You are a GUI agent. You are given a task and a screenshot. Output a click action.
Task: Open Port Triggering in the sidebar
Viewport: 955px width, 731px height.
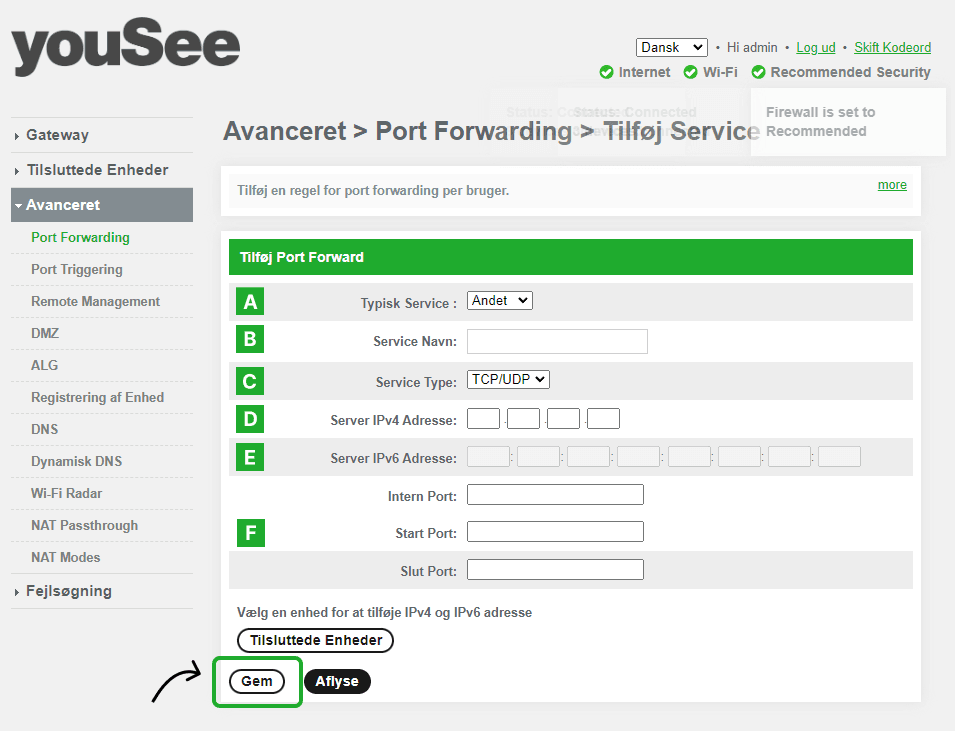click(x=77, y=269)
